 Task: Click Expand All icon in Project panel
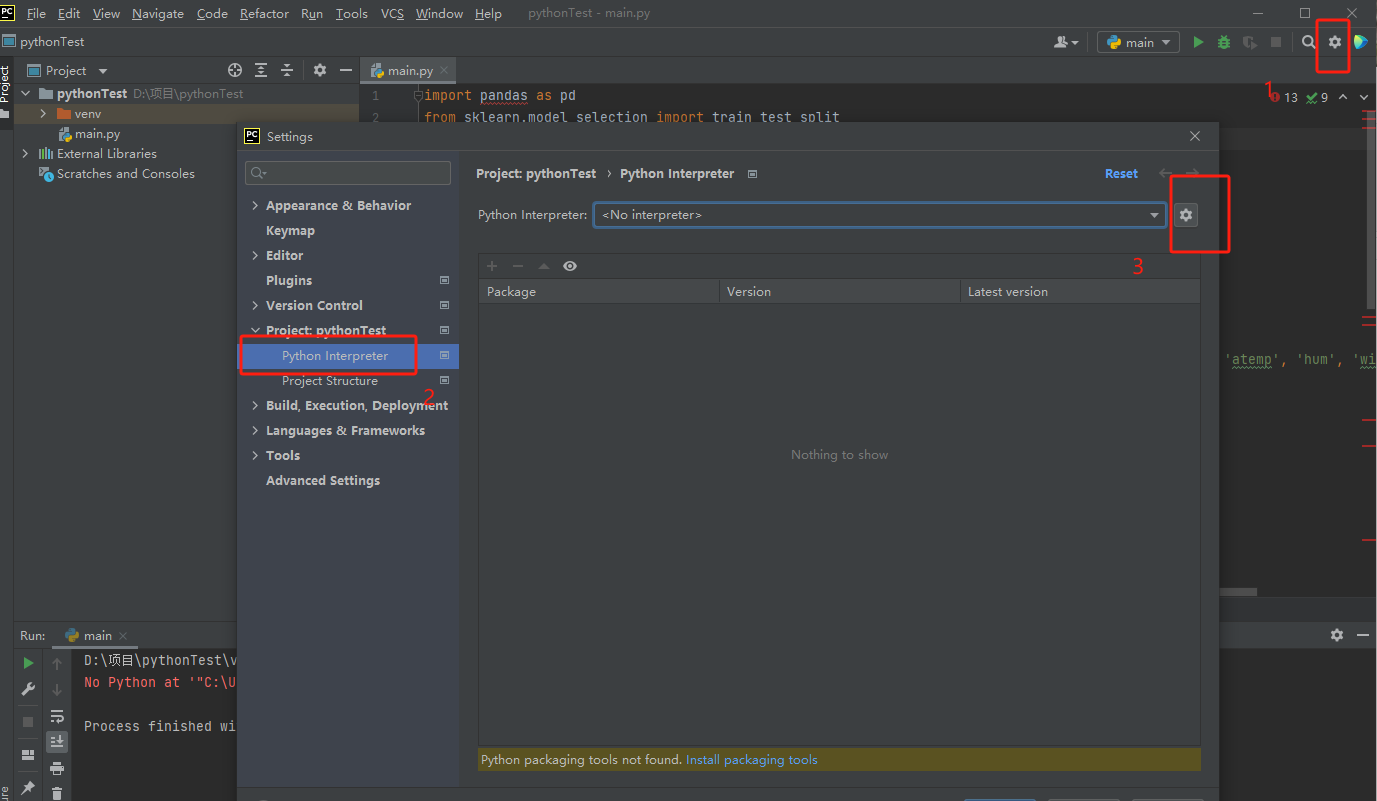(261, 70)
